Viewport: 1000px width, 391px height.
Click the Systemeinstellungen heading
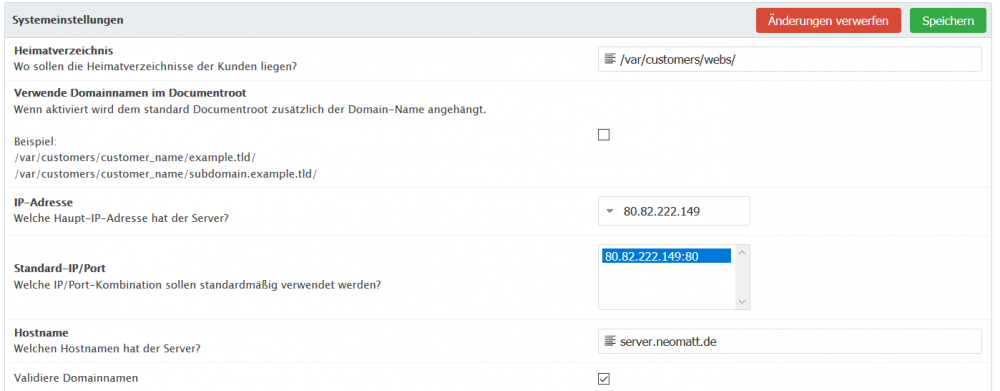pyautogui.click(x=68, y=20)
